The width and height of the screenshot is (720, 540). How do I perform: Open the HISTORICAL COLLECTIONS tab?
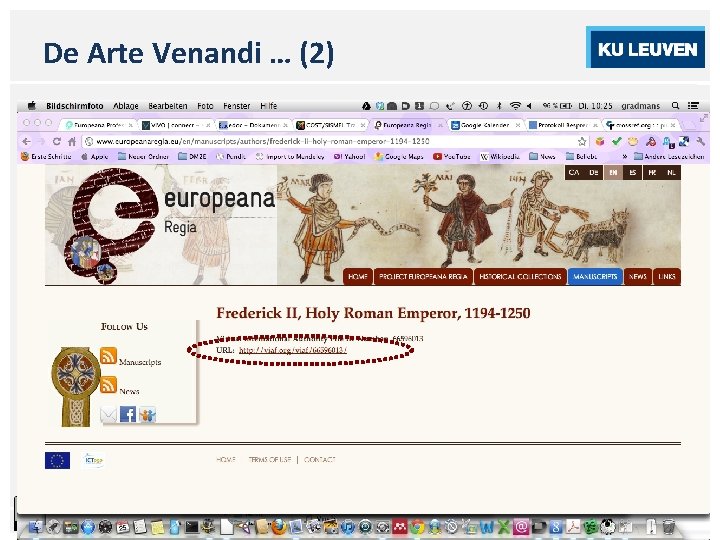point(520,276)
